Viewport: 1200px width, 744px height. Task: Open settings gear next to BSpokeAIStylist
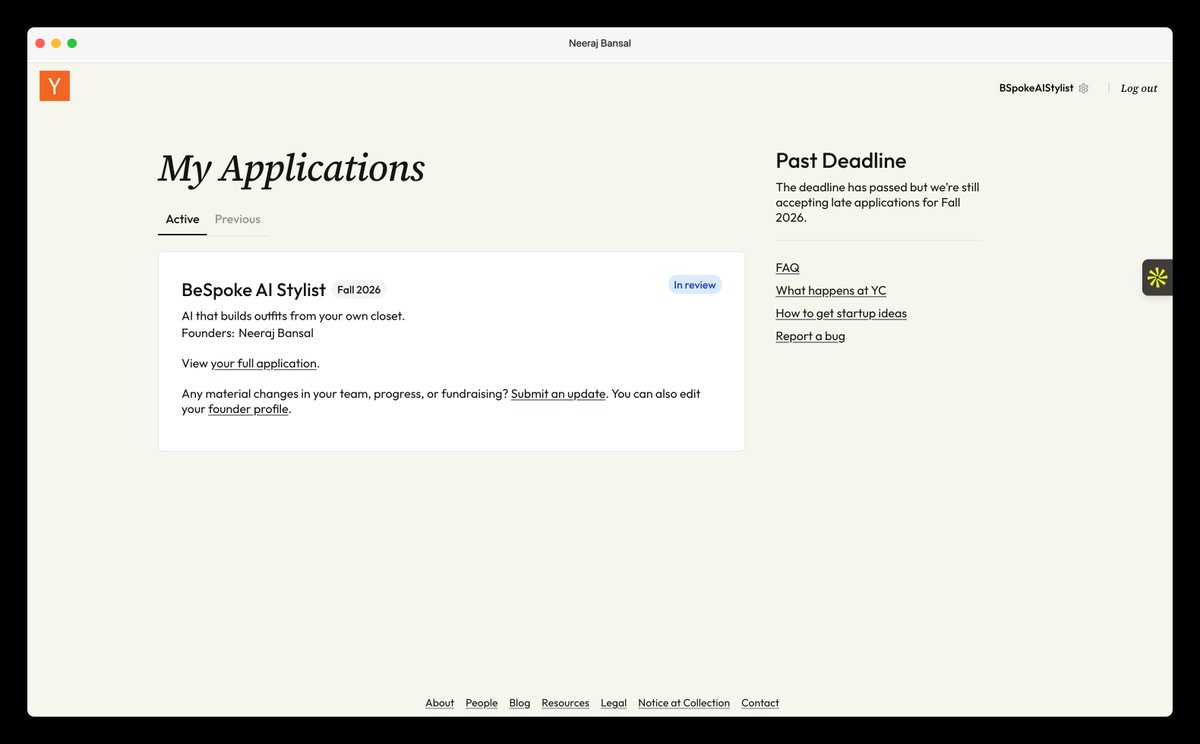coord(1083,88)
